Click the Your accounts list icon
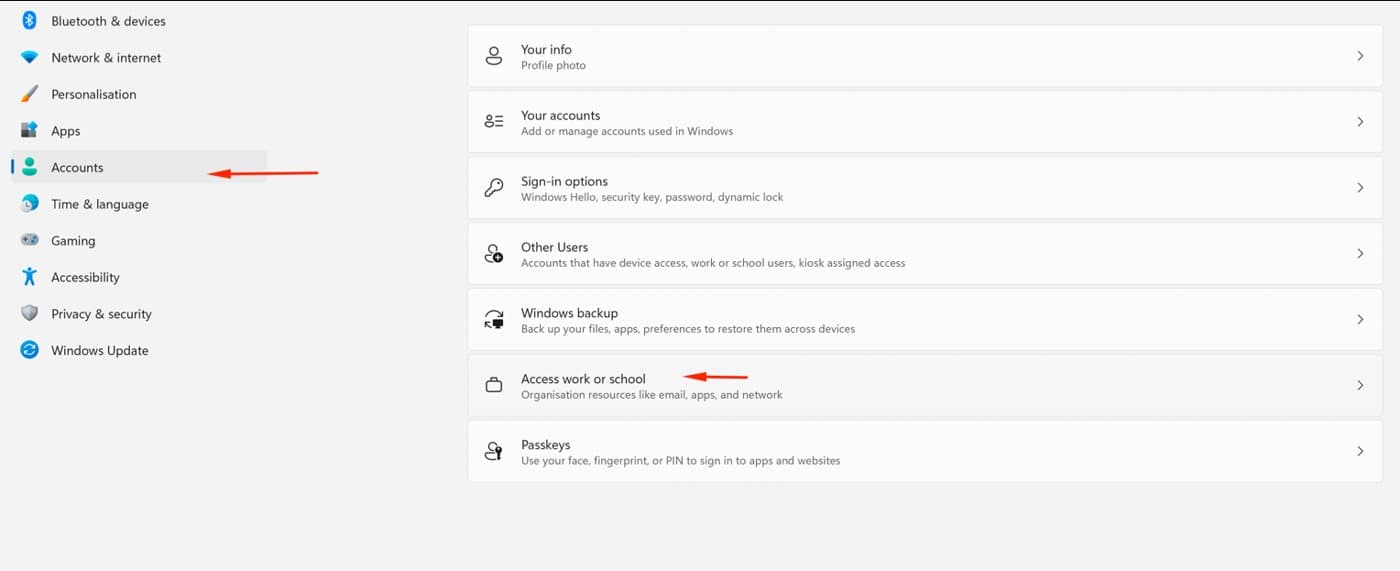Image resolution: width=1400 pixels, height=571 pixels. 494,122
